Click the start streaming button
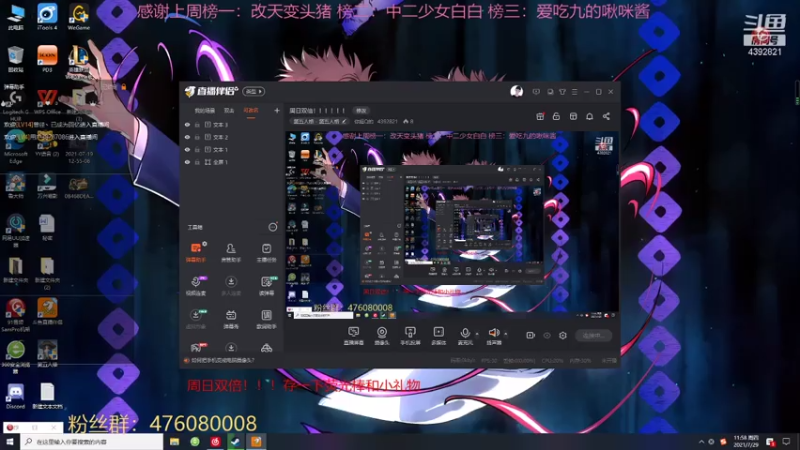 (593, 335)
